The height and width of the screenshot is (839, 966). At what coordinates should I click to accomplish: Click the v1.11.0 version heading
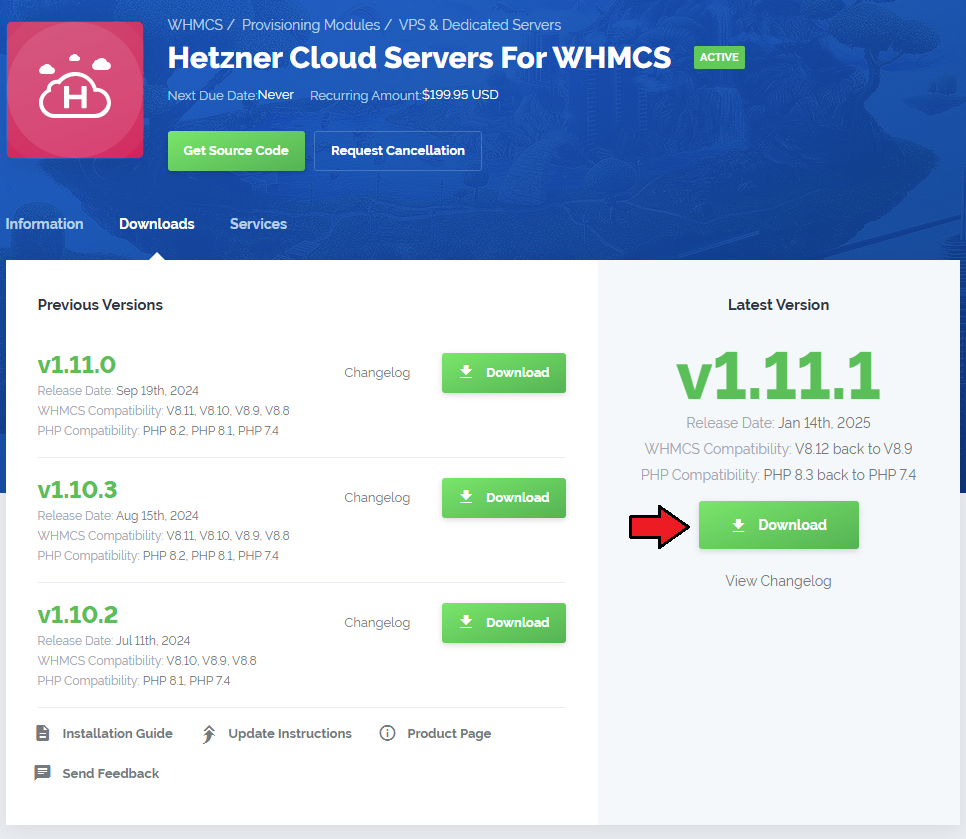pos(76,365)
